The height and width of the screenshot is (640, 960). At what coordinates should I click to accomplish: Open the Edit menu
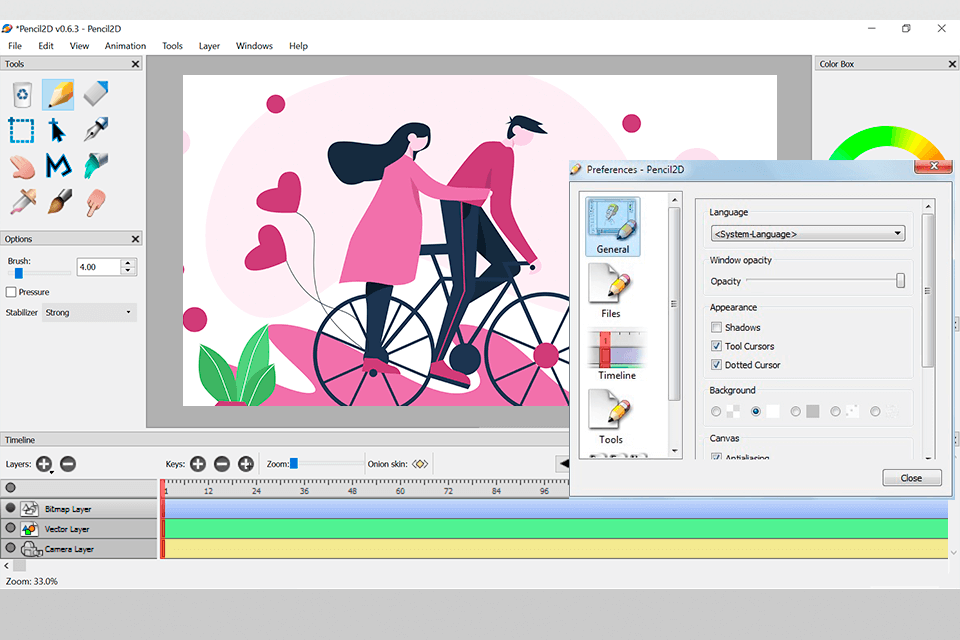coord(46,46)
